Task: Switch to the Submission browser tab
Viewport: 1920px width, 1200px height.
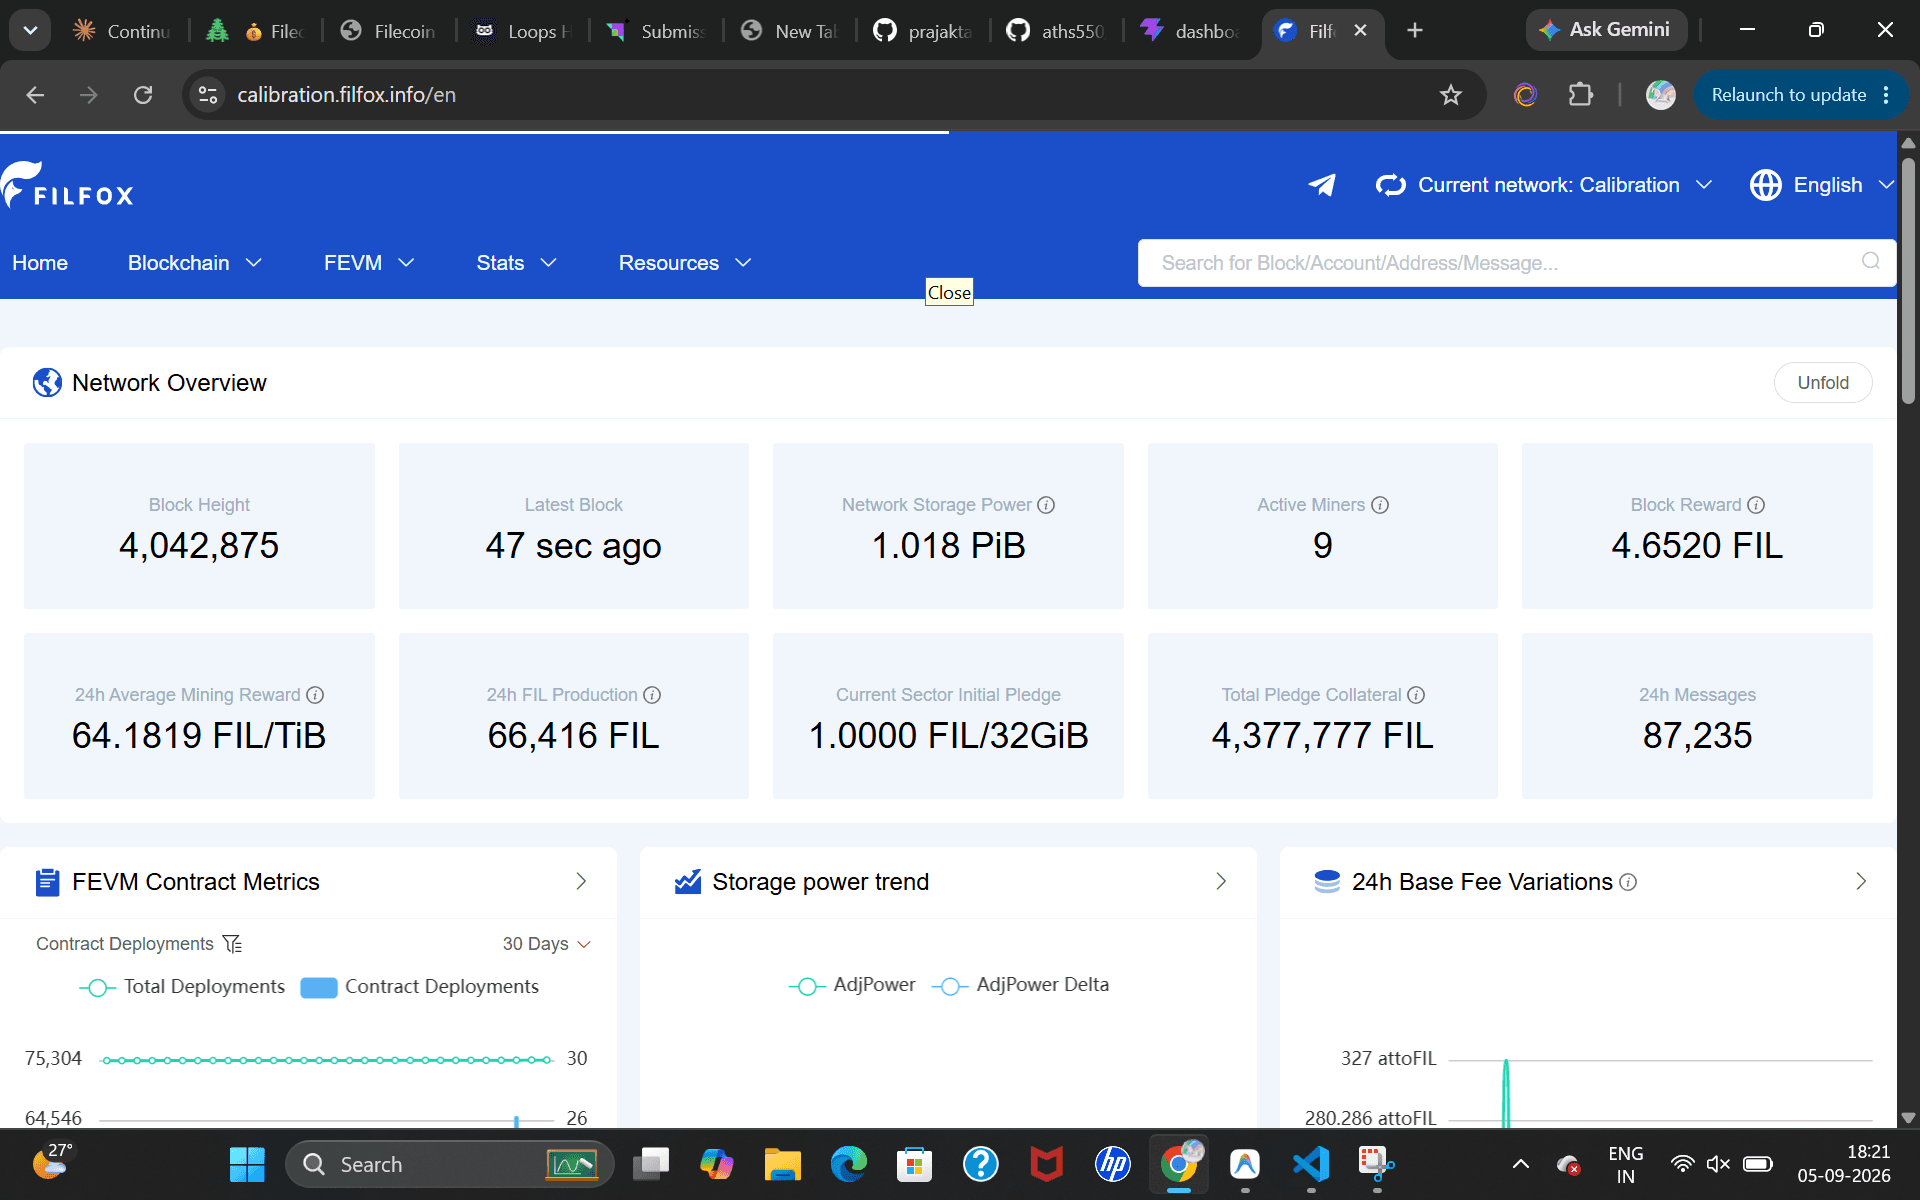Action: tap(657, 31)
